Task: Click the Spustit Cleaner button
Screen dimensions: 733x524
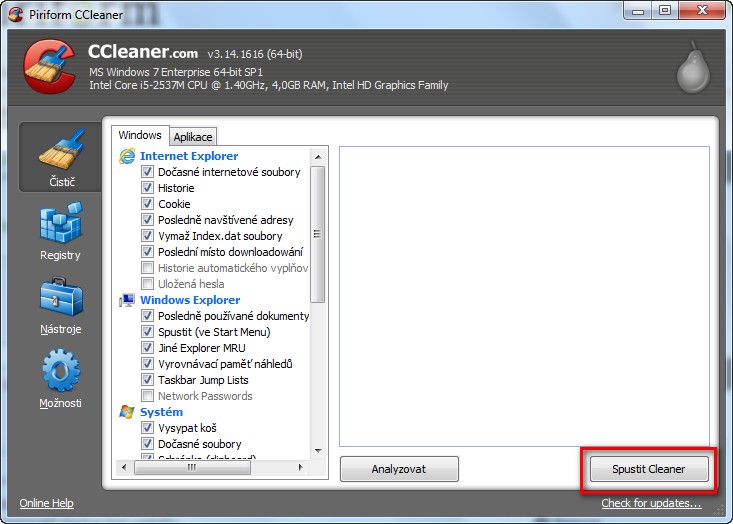Action: (x=649, y=469)
